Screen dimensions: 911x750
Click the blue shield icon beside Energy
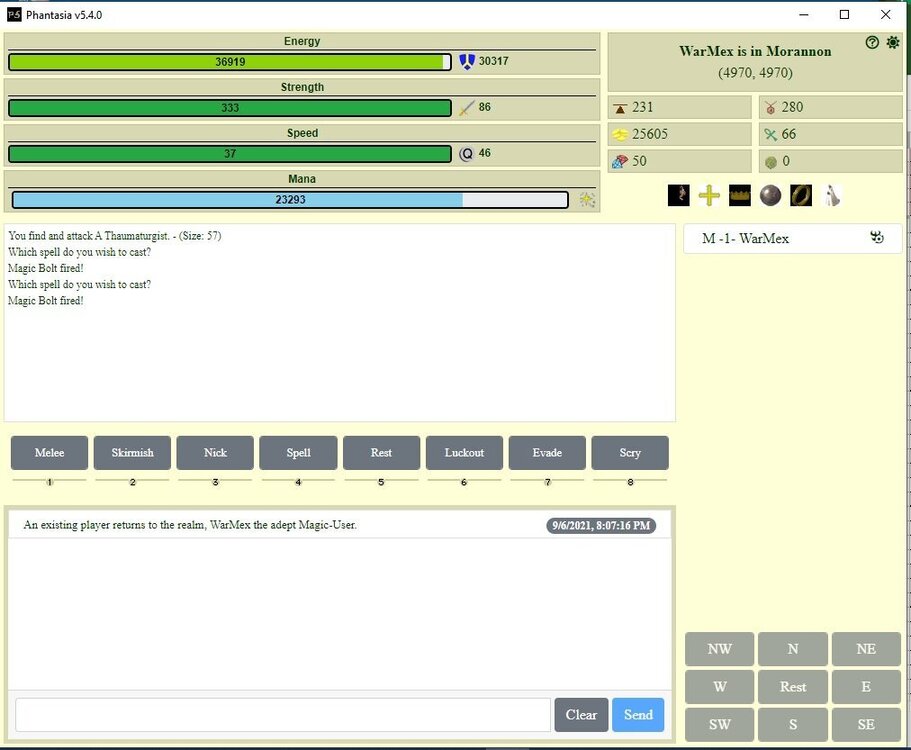pyautogui.click(x=466, y=62)
